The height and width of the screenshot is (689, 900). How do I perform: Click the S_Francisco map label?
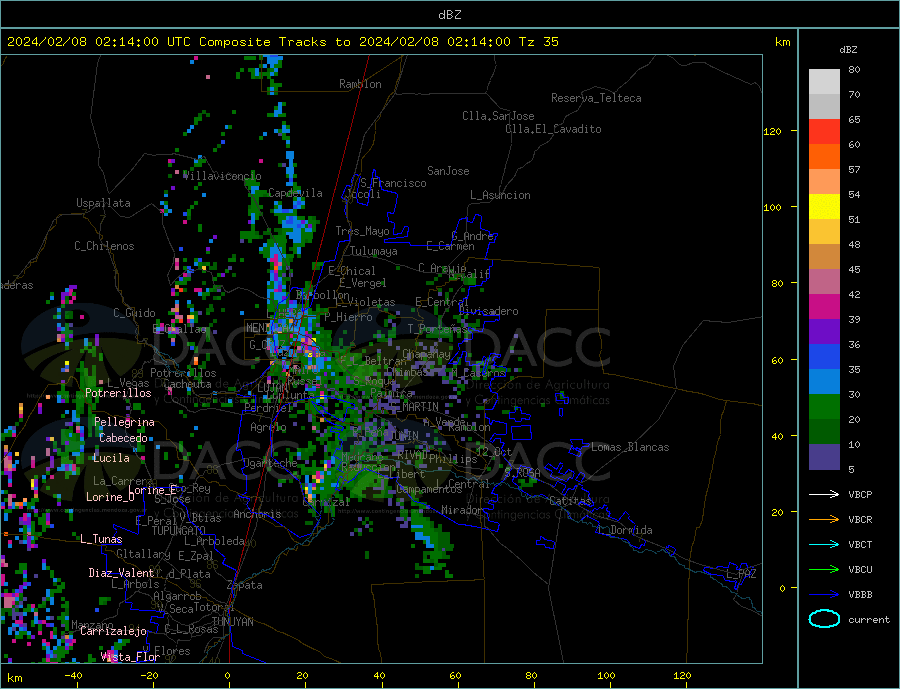[393, 183]
